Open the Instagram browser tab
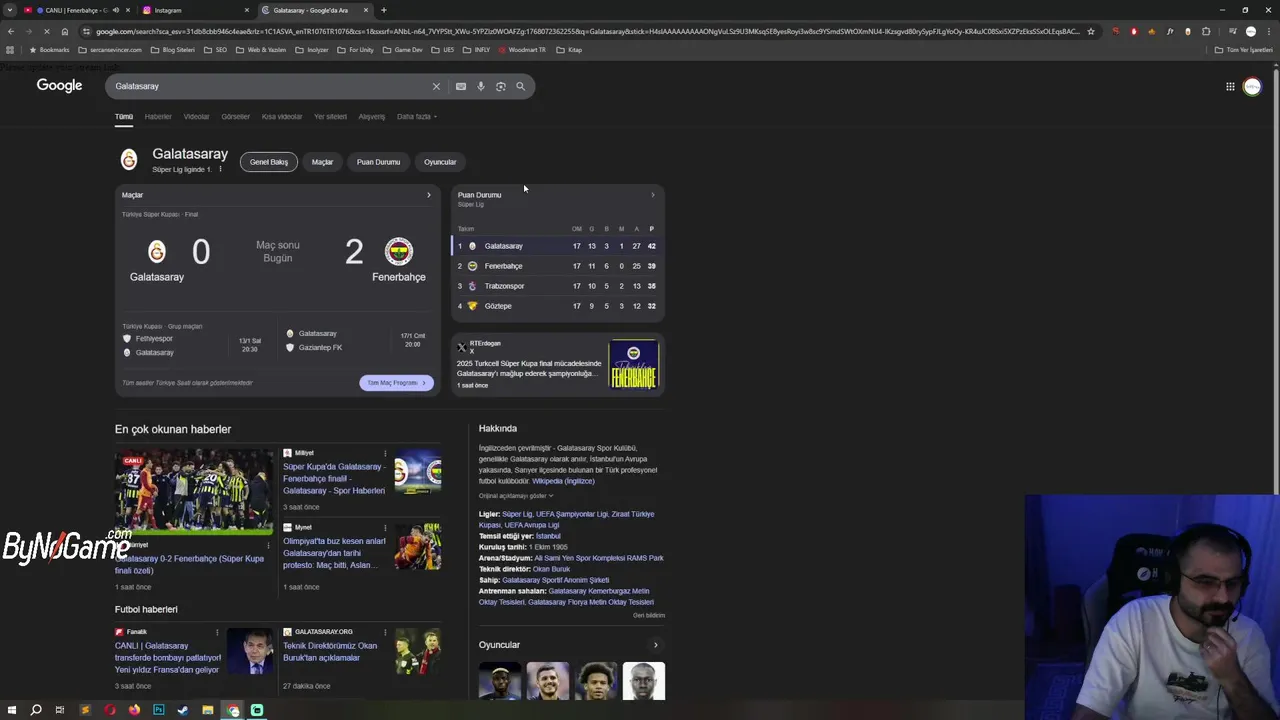Image resolution: width=1280 pixels, height=720 pixels. pos(195,10)
